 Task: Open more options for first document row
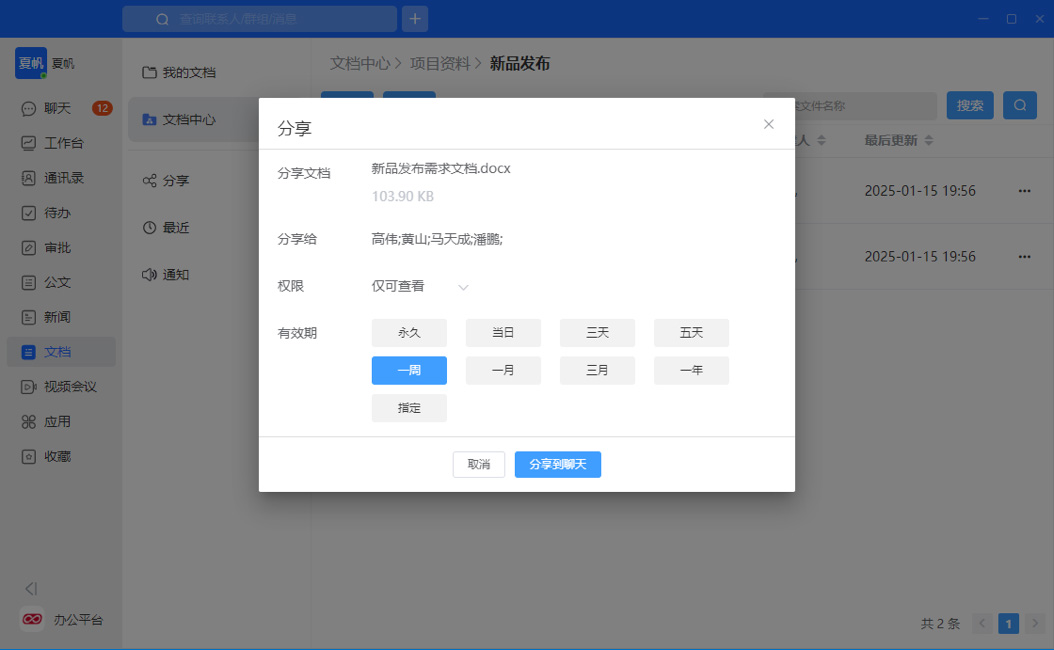[x=1023, y=191]
